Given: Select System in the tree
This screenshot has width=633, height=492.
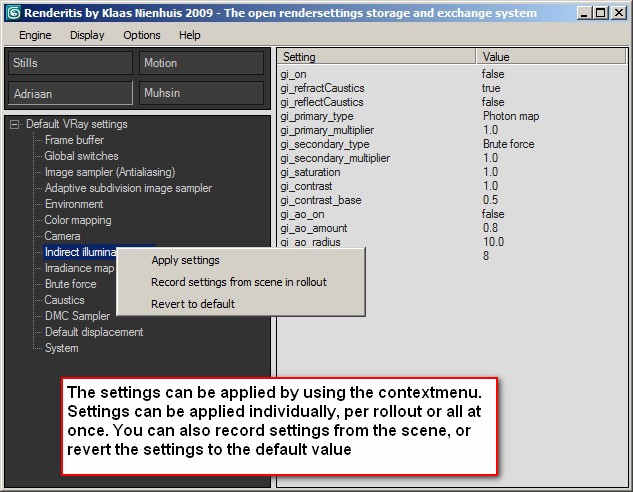Looking at the screenshot, I should (61, 348).
